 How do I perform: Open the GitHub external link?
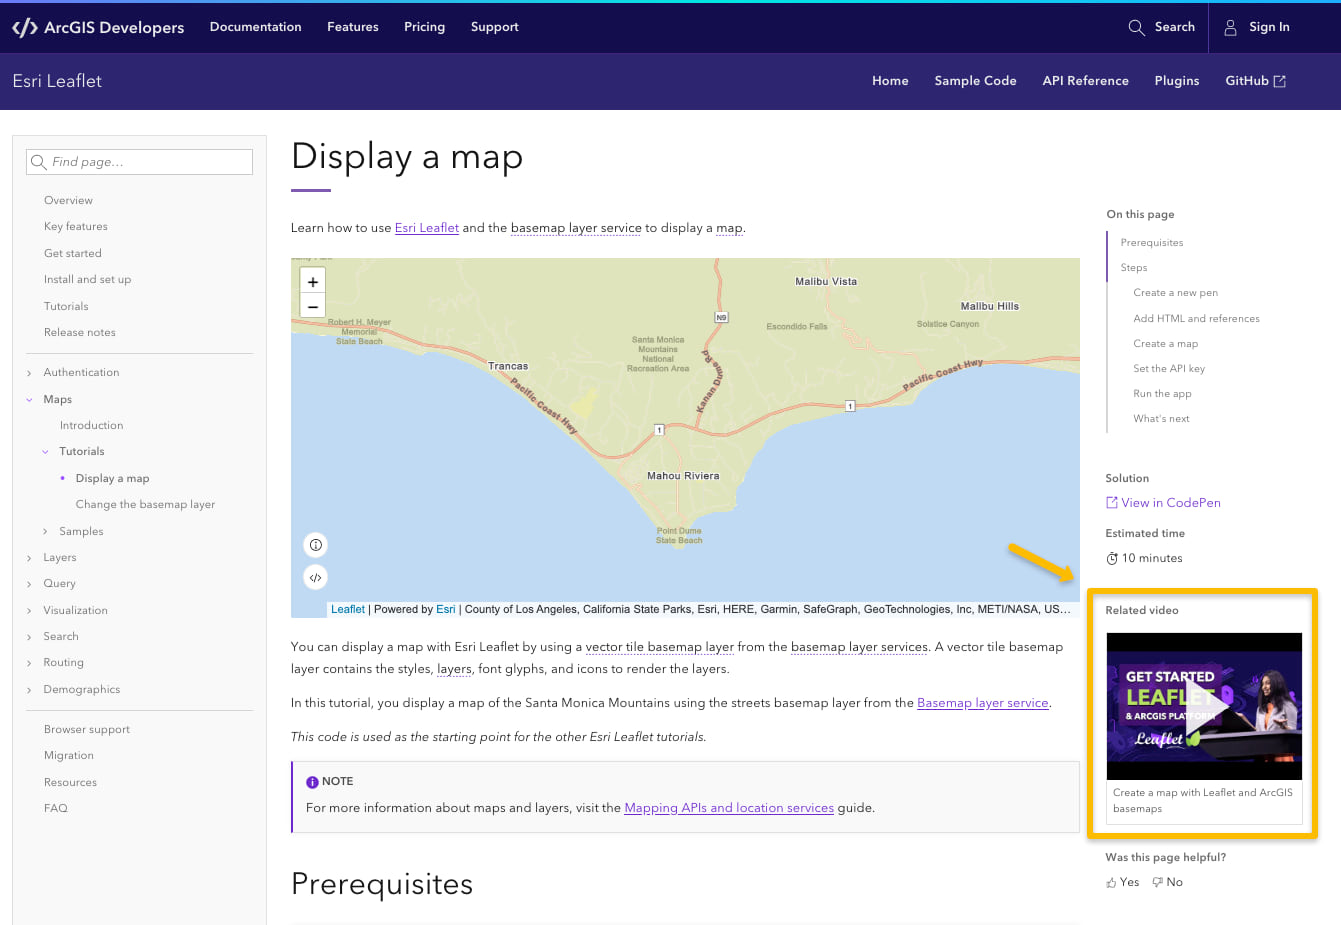click(1255, 81)
